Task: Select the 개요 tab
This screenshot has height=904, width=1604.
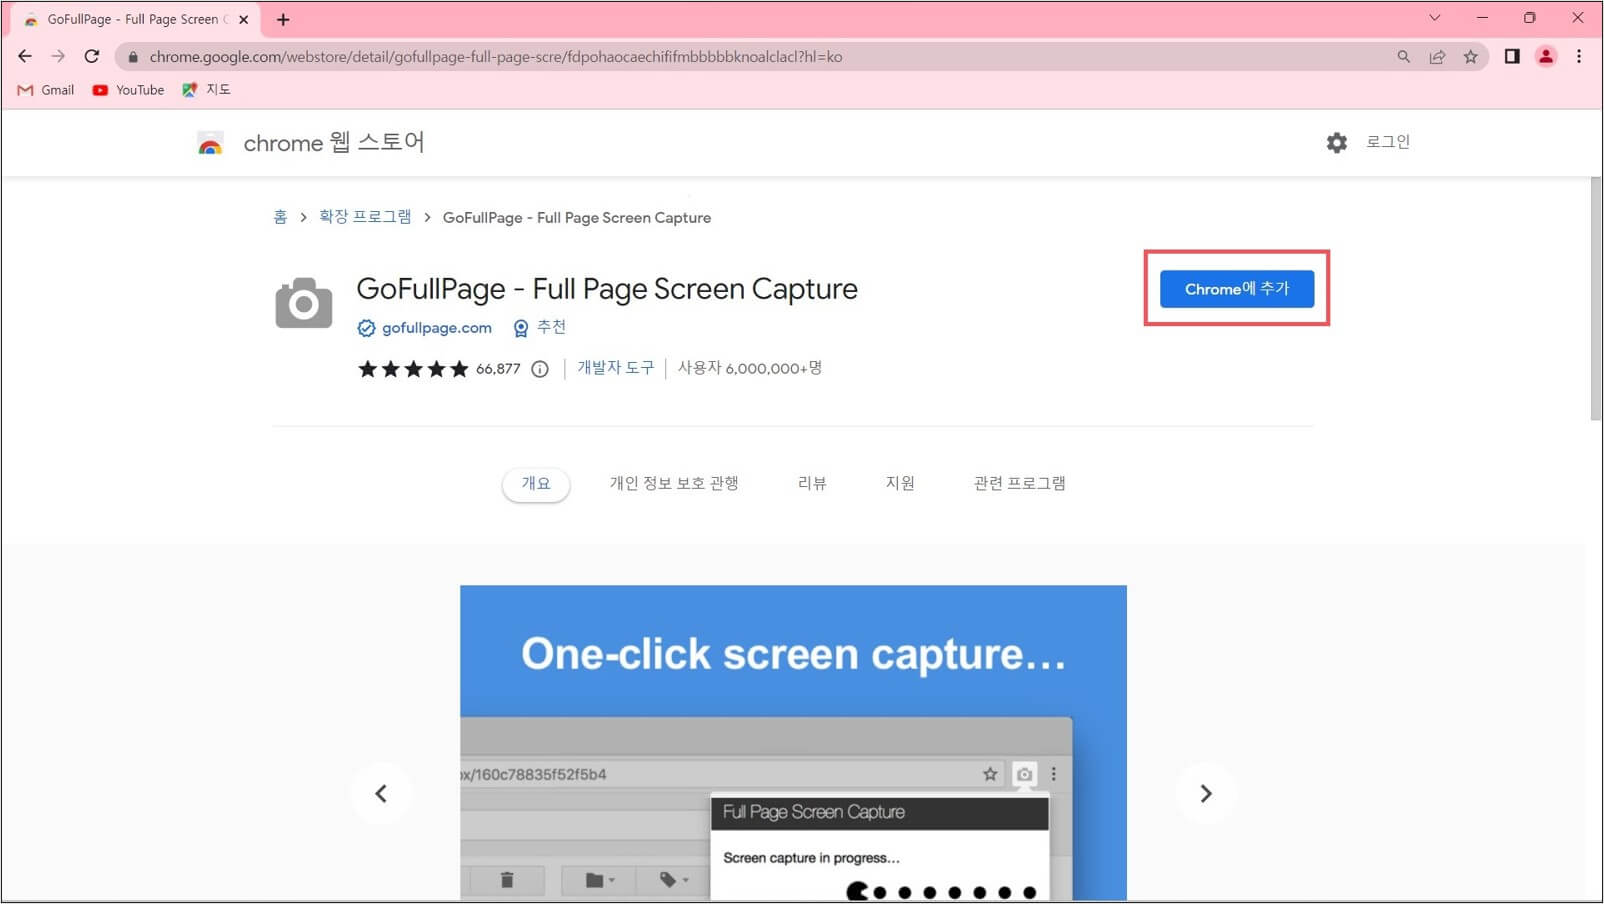Action: 536,484
